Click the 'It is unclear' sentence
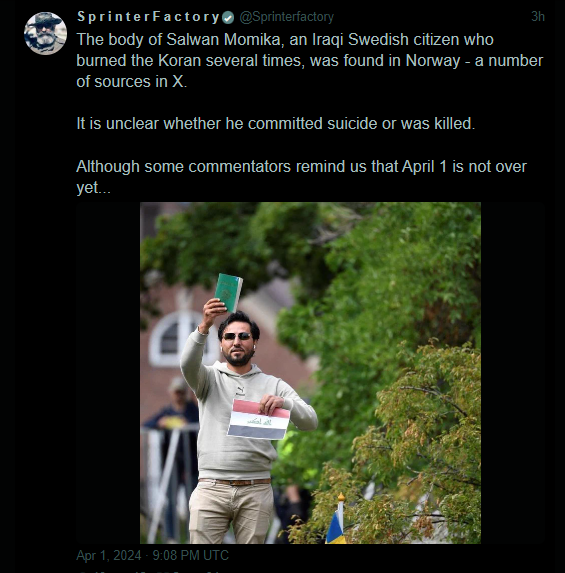The height and width of the screenshot is (573, 565). [276, 124]
